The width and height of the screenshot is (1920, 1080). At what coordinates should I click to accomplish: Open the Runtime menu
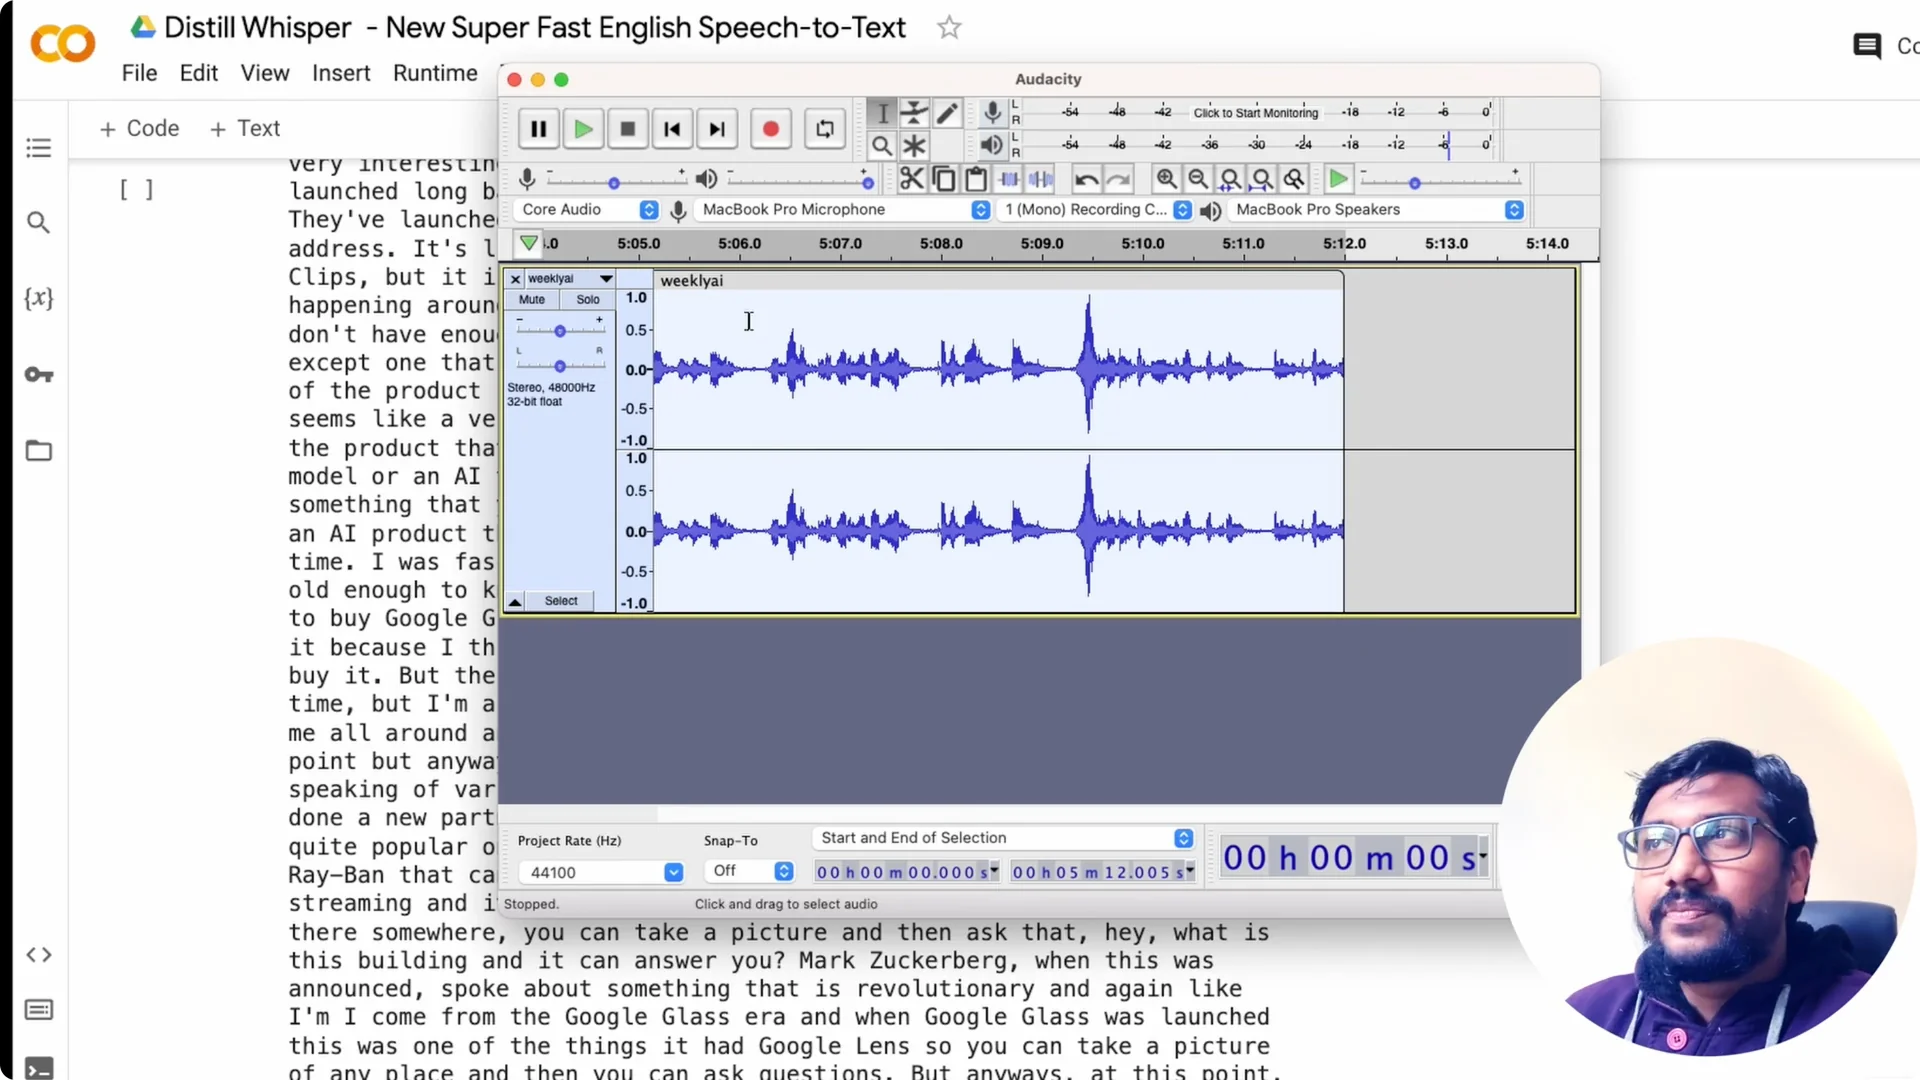tap(435, 73)
